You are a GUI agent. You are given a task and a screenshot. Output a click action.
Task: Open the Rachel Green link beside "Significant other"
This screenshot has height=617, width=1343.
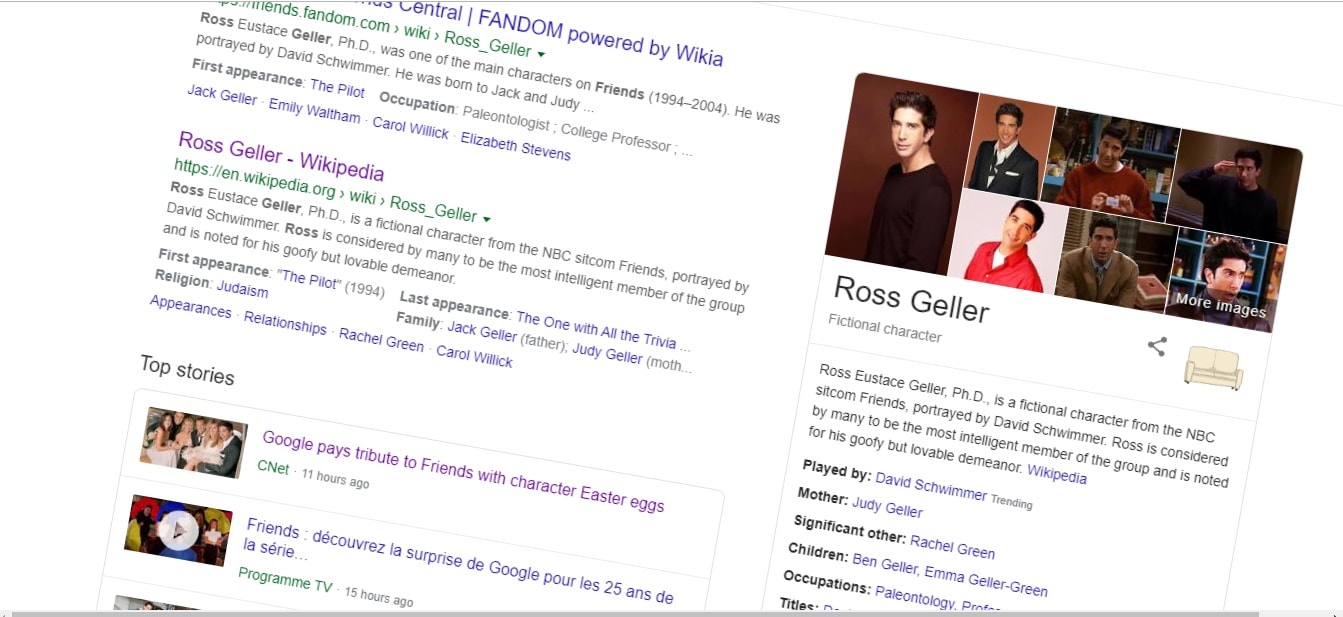pos(952,546)
